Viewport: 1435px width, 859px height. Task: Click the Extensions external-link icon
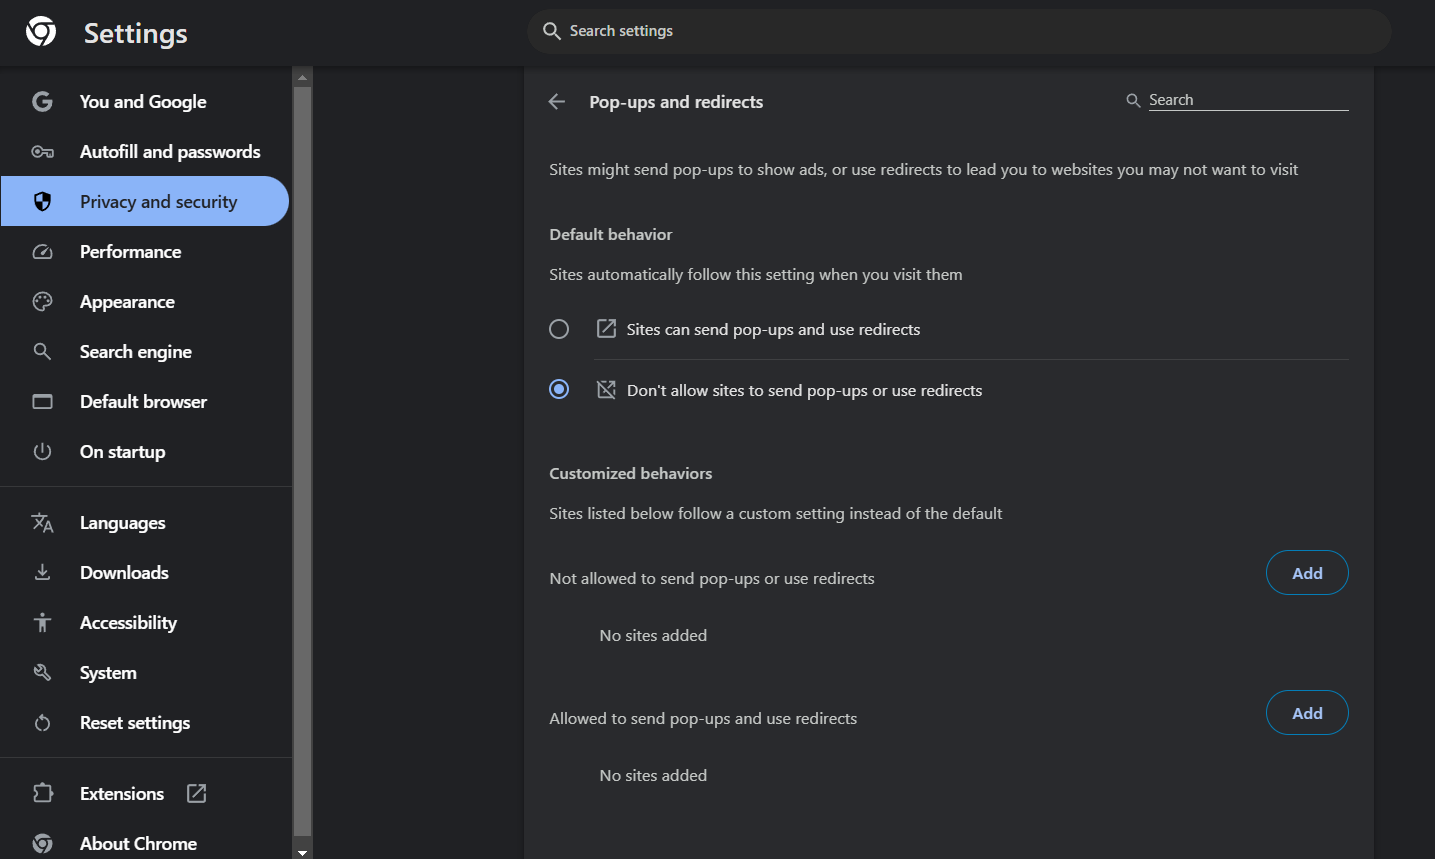click(197, 794)
